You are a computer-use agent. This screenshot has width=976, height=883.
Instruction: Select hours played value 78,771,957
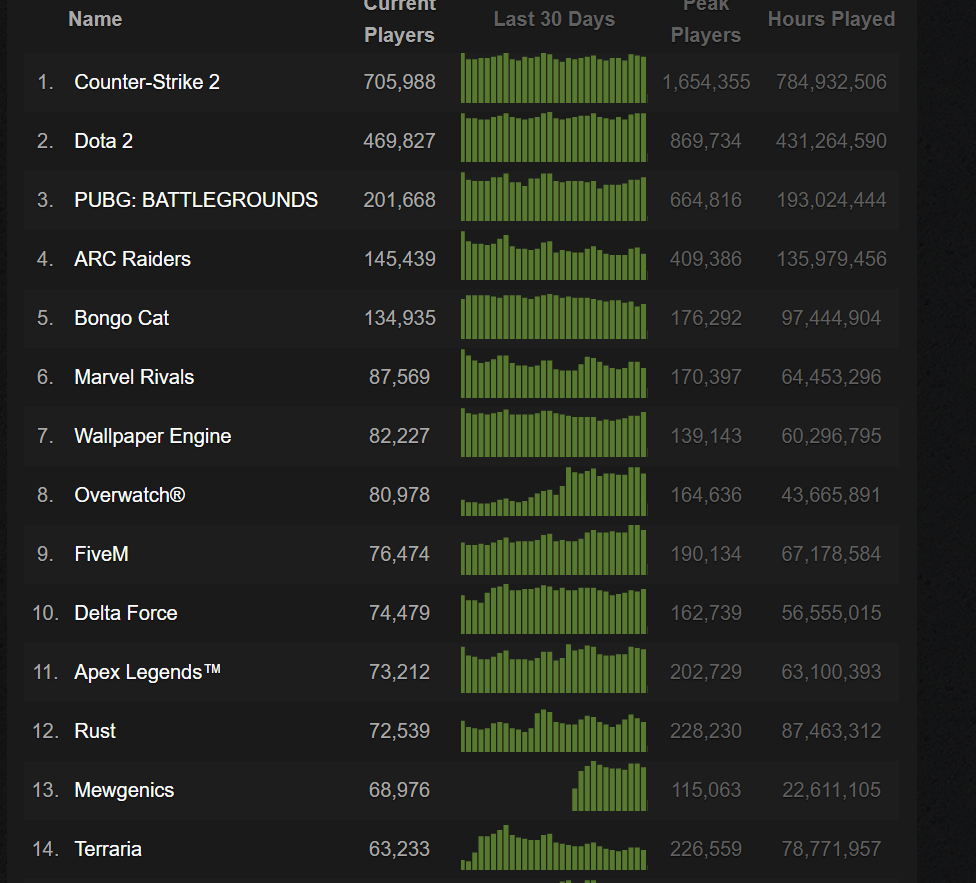(x=832, y=849)
